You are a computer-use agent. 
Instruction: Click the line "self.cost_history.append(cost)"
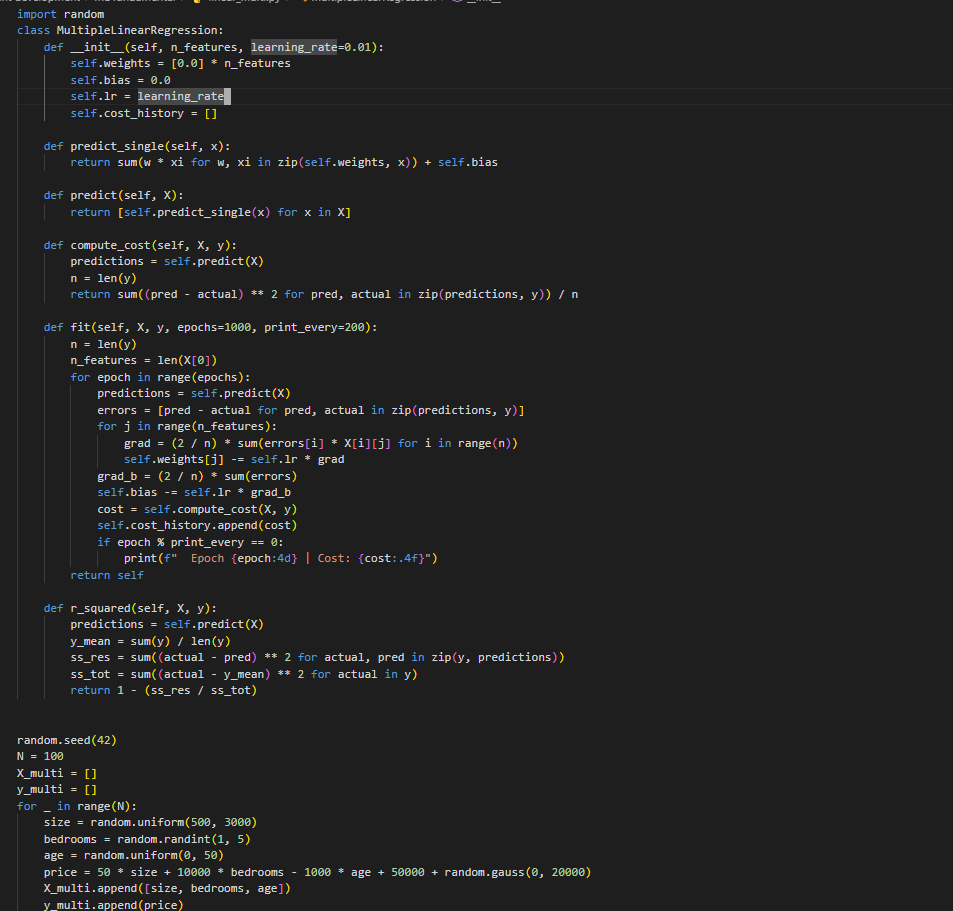(197, 526)
